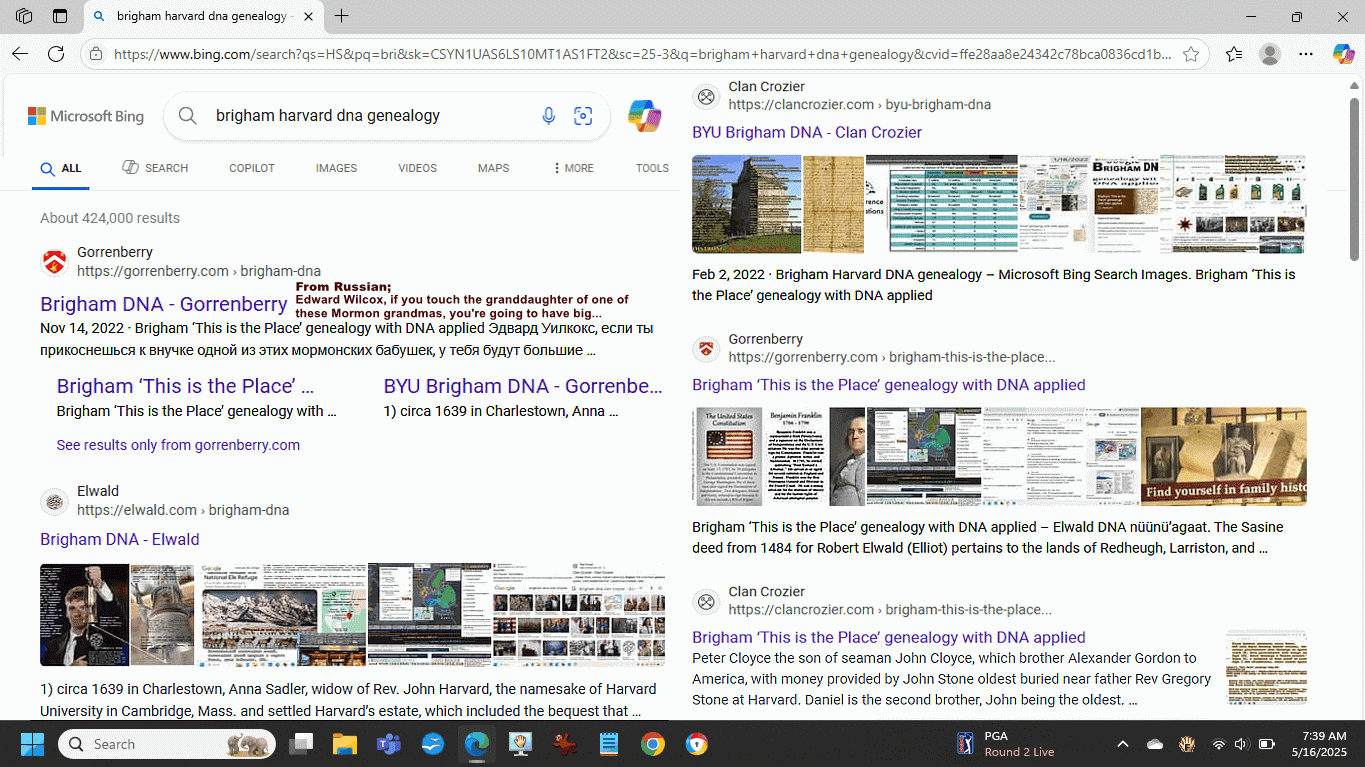Image resolution: width=1365 pixels, height=767 pixels.
Task: Click the taskbar Search box
Action: point(168,744)
